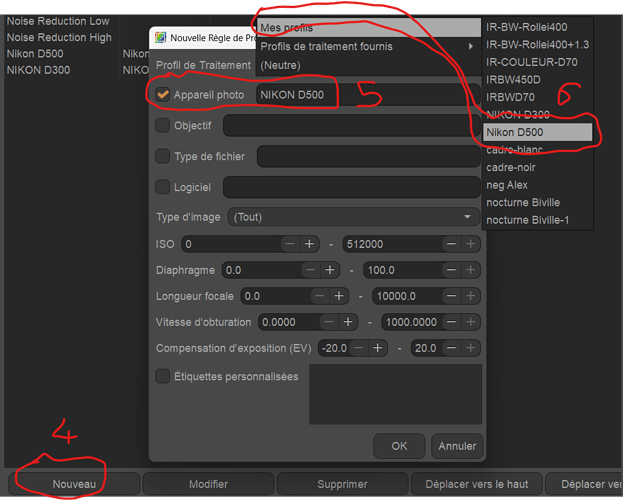Click the RawTherapee icon in dialog title bar
The width and height of the screenshot is (623, 500).
click(161, 38)
